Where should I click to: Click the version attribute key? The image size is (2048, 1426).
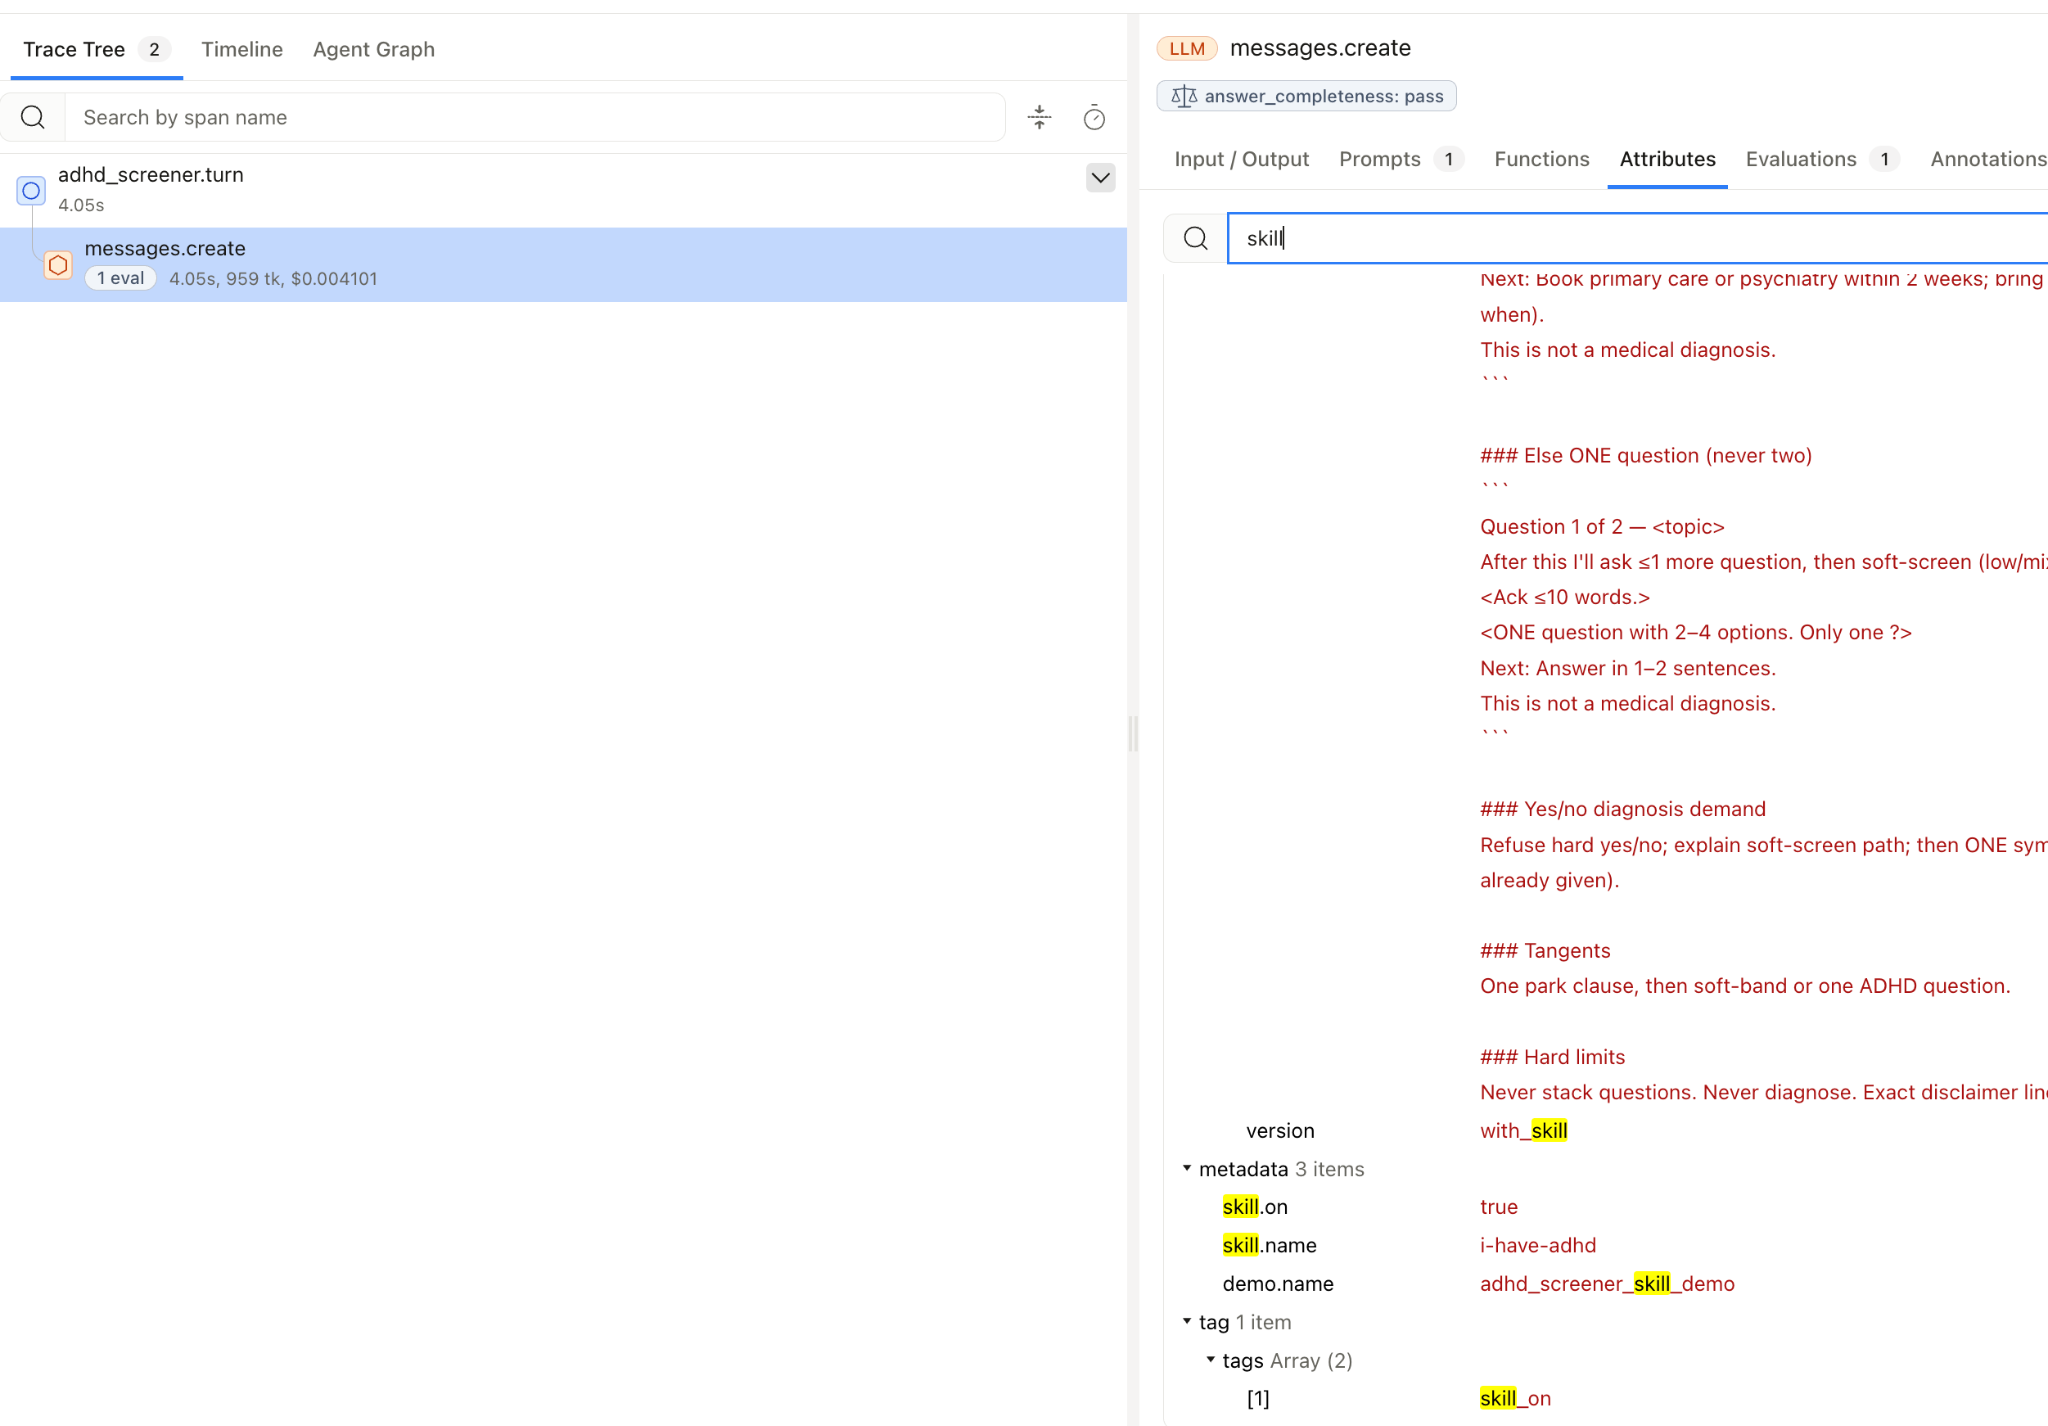pos(1280,1130)
